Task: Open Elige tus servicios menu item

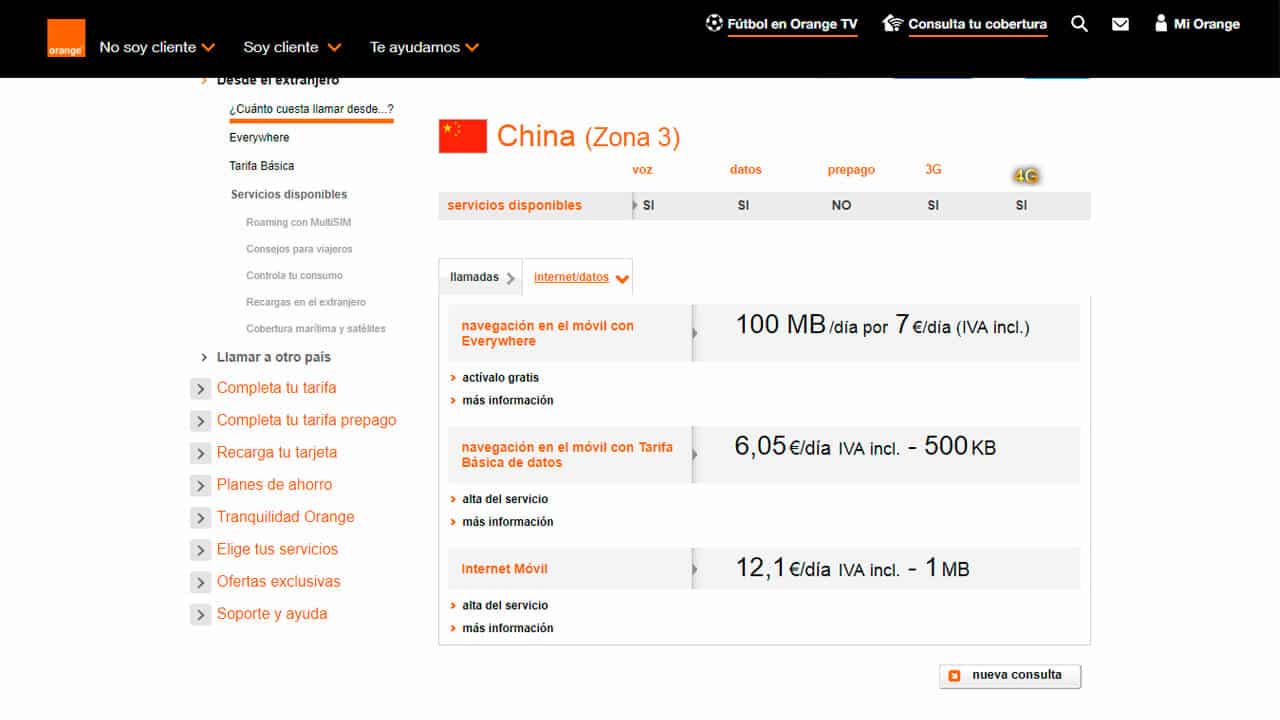Action: point(277,549)
